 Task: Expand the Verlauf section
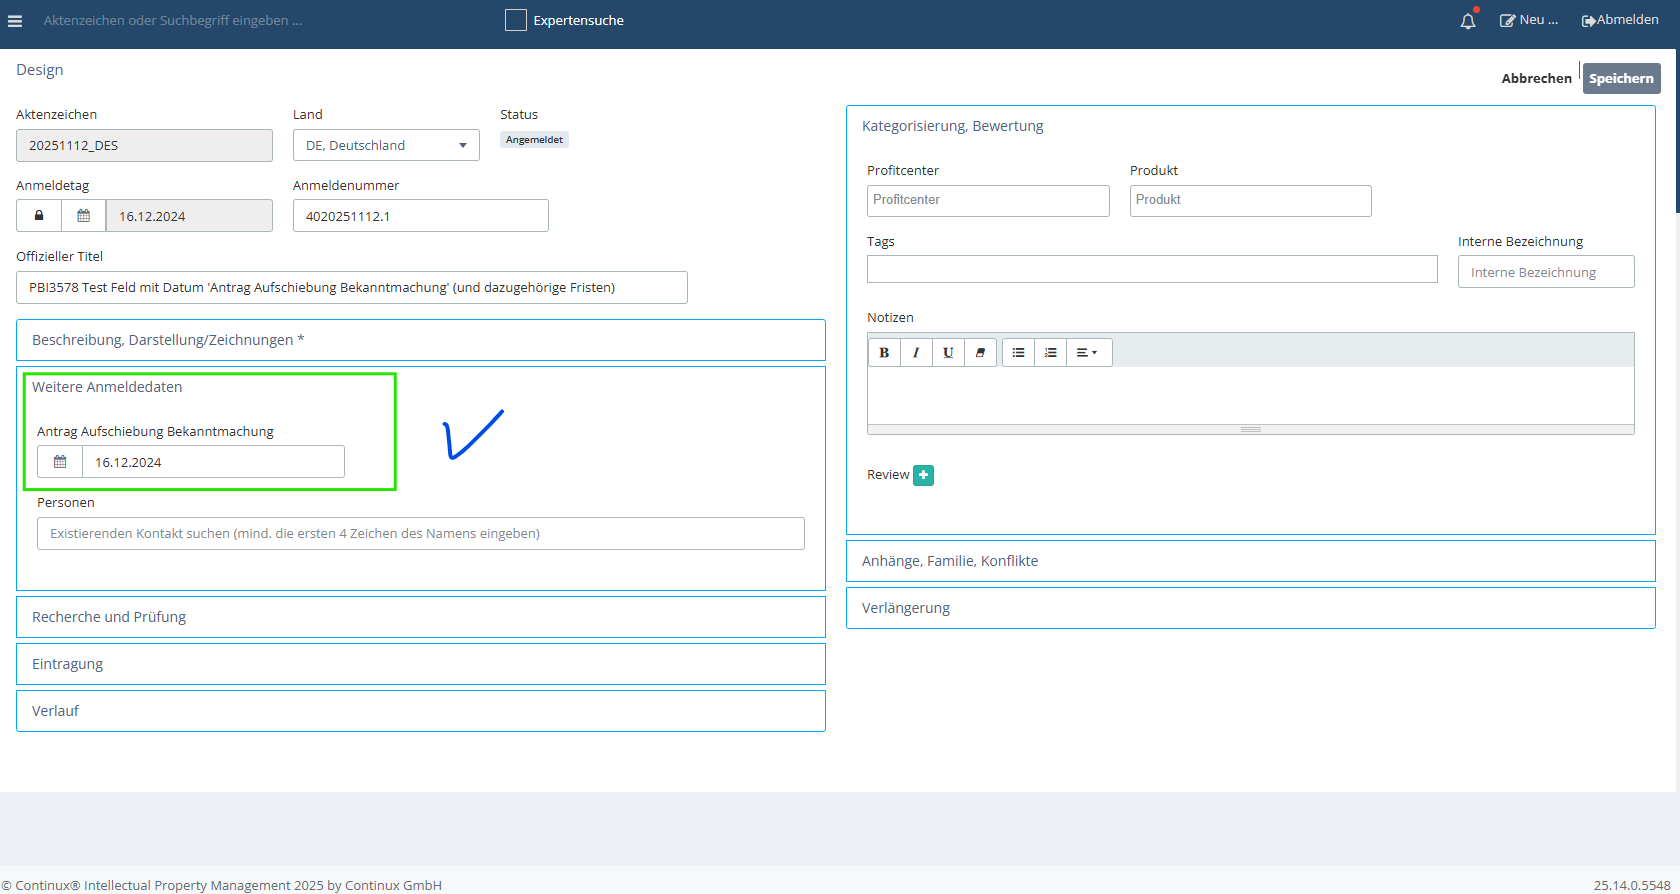click(421, 711)
